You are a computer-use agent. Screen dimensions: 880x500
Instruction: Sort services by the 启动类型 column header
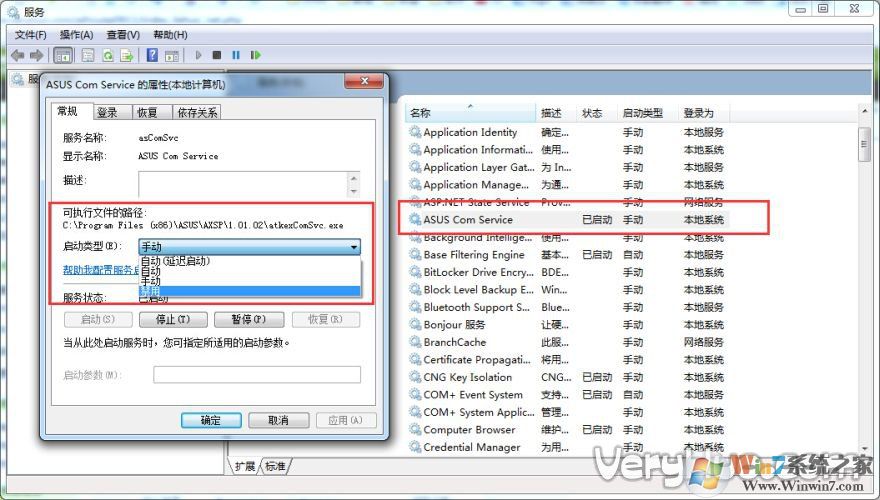pyautogui.click(x=647, y=113)
